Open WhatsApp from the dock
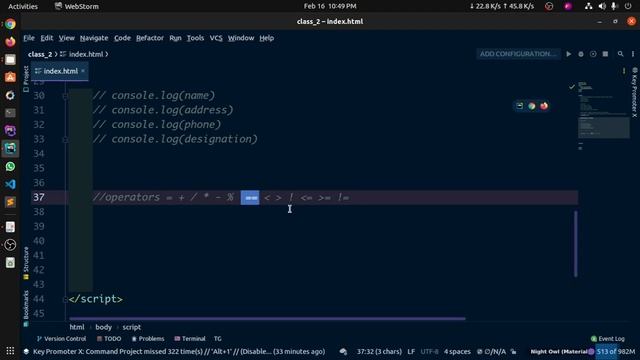The height and width of the screenshot is (360, 640). coord(10,167)
